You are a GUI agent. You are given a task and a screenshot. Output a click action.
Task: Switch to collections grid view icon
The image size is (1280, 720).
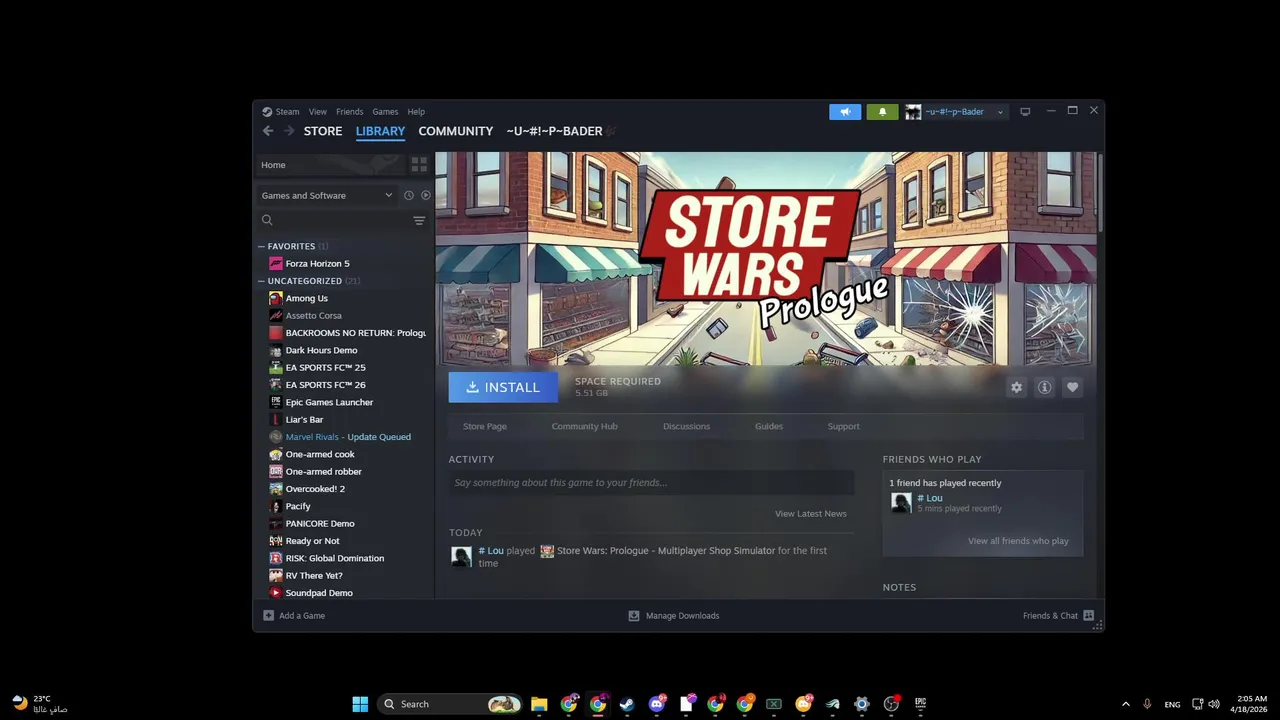coord(419,165)
